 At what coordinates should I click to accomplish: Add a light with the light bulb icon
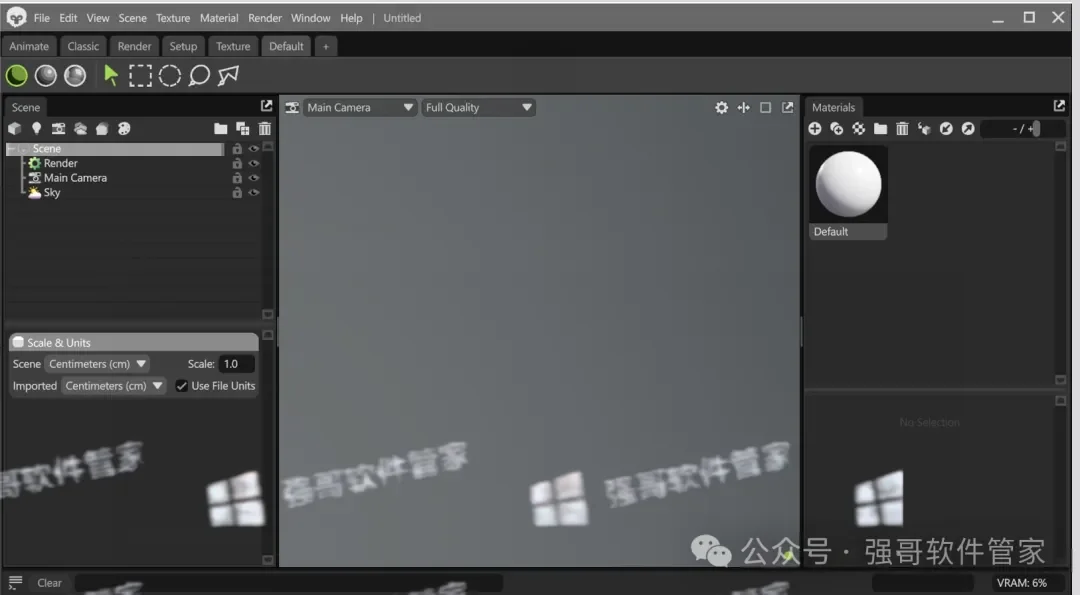(37, 128)
